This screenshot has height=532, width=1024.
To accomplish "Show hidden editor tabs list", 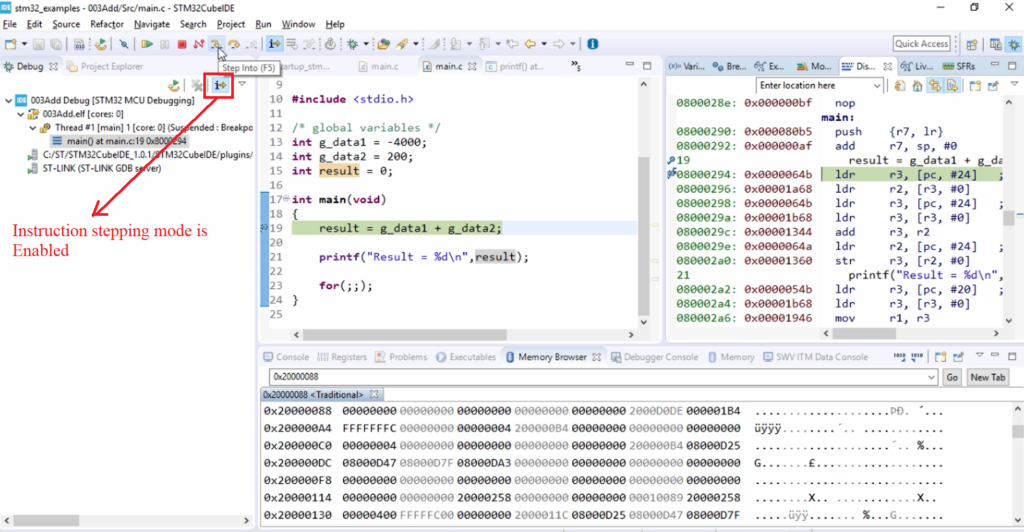I will point(576,65).
